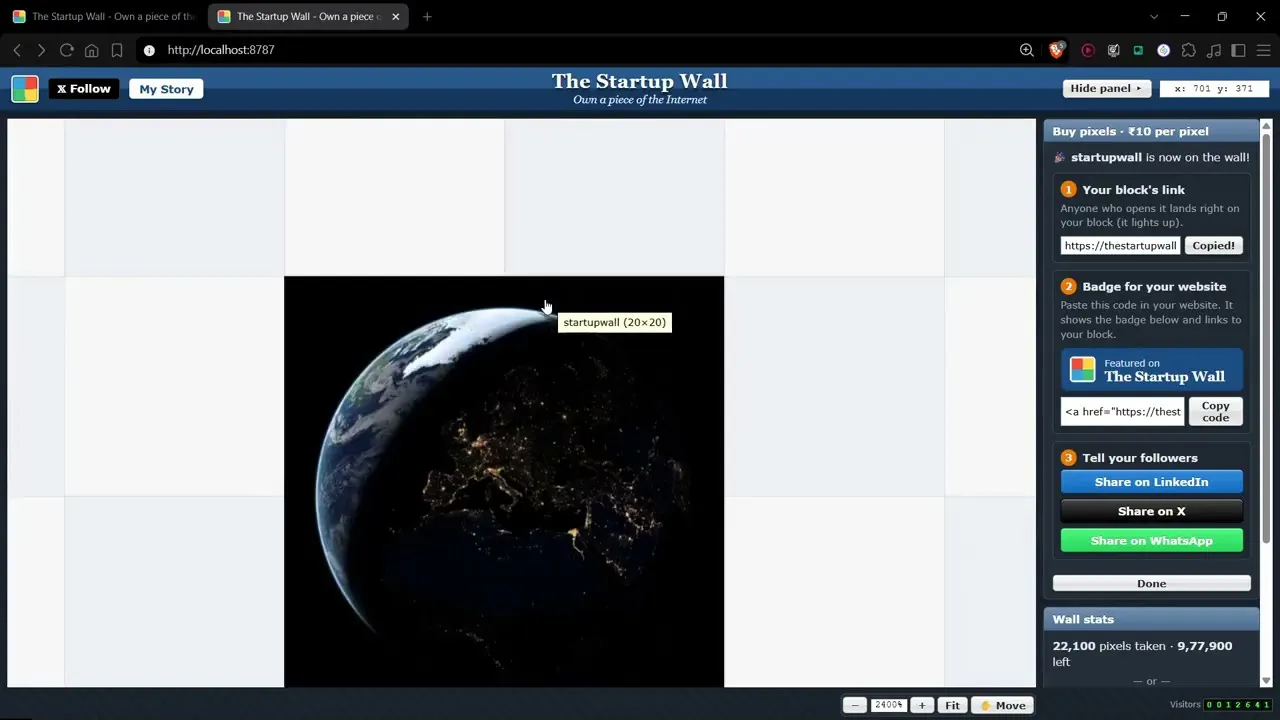Click the browser back arrow

tap(17, 50)
